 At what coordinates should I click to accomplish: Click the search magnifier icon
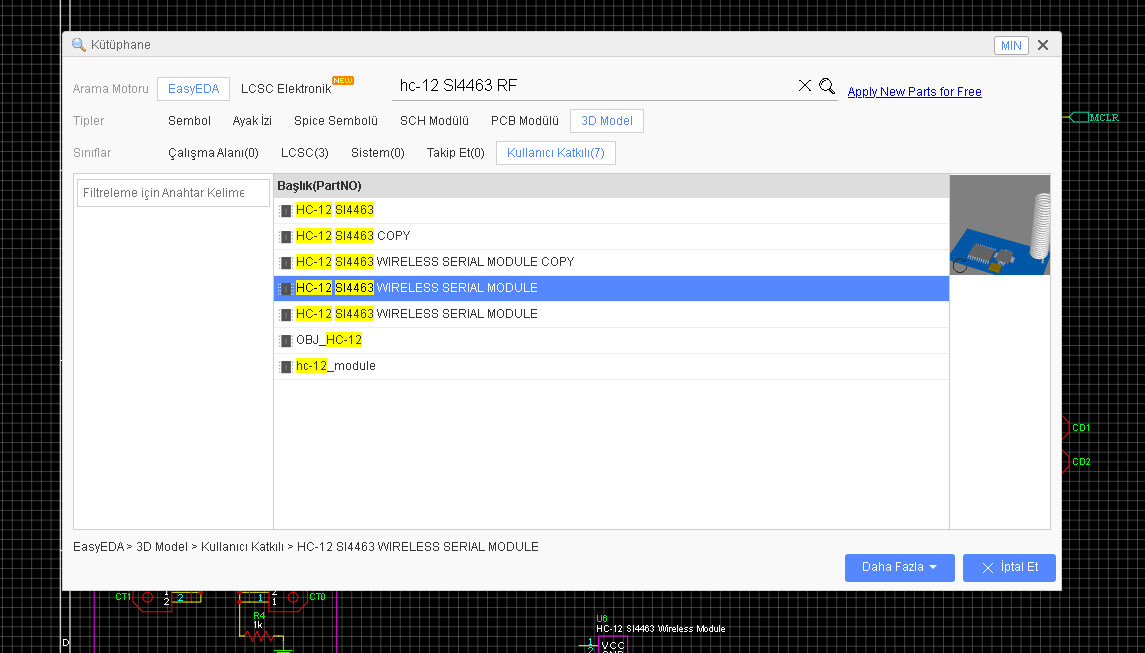click(827, 85)
